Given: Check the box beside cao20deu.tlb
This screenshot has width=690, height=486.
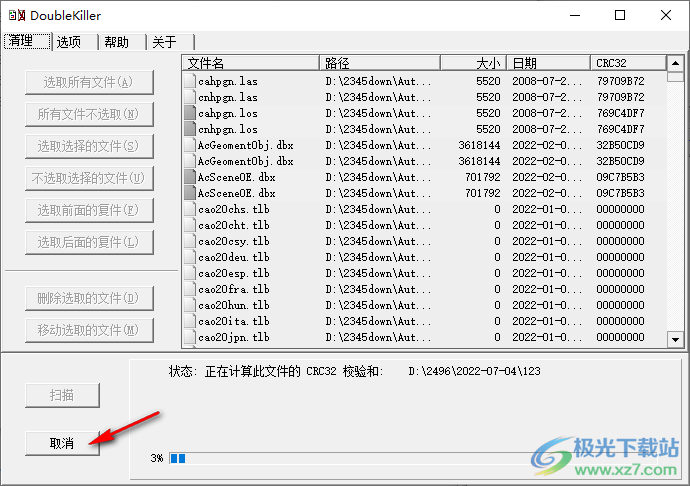Looking at the screenshot, I should [190, 257].
